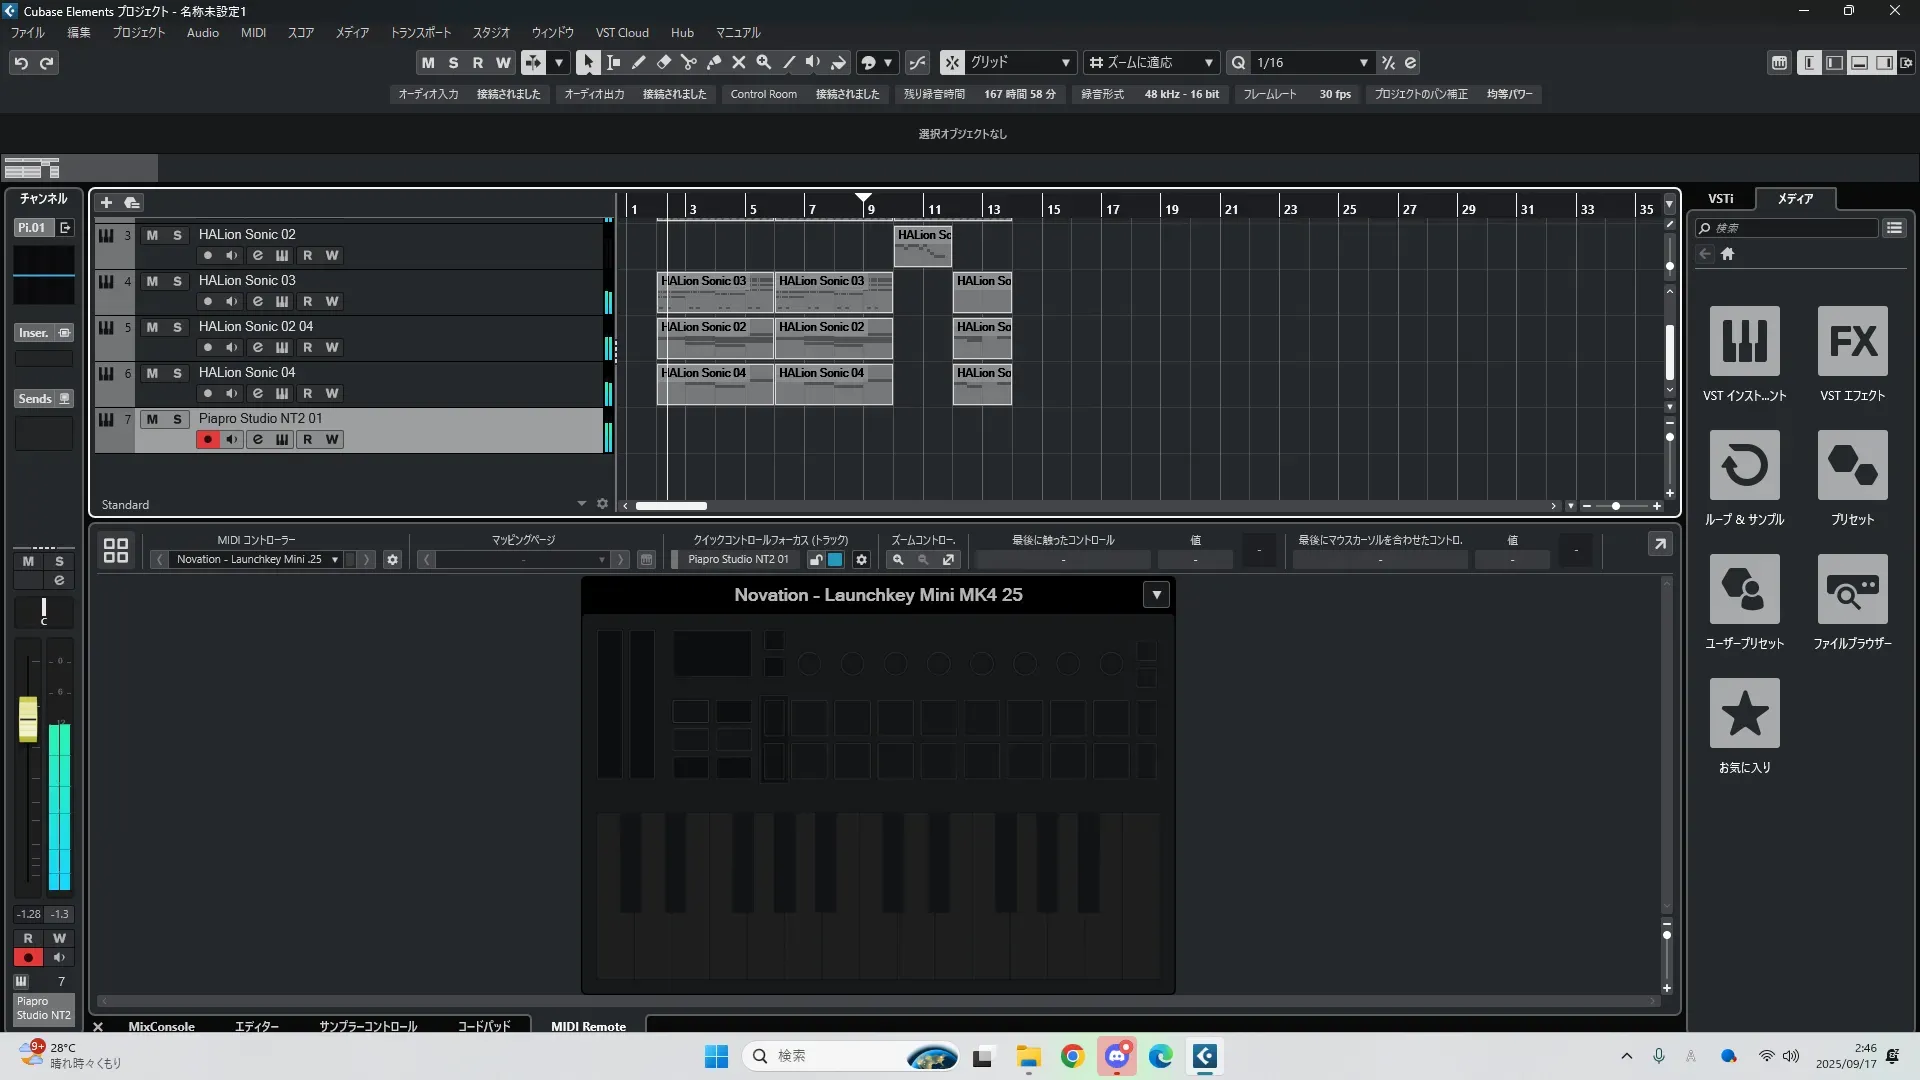
Task: Select the Glue tool
Action: [714, 62]
